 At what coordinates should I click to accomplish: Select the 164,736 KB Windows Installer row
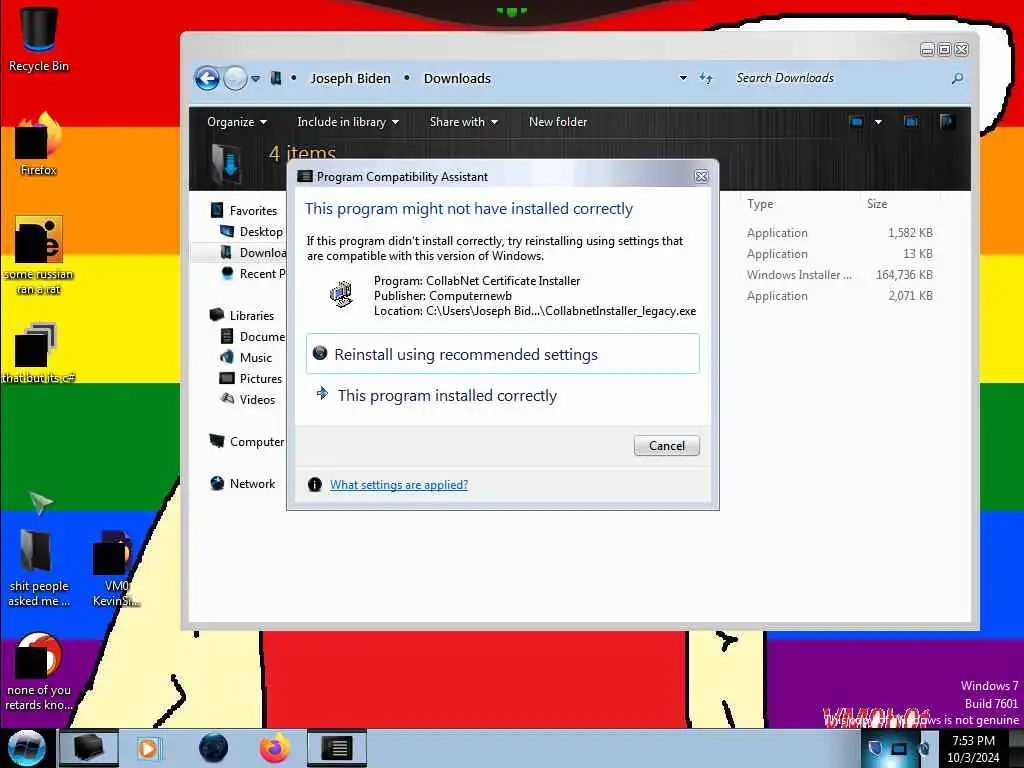coord(840,274)
